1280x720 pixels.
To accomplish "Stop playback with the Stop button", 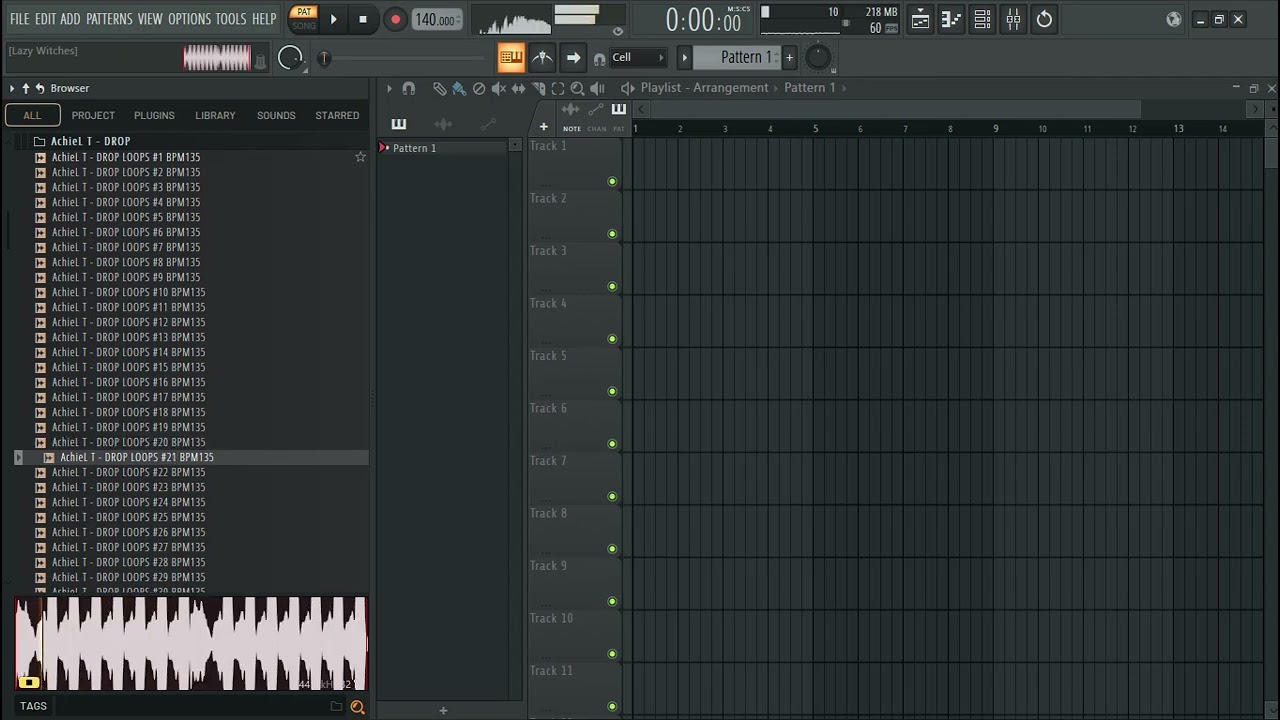I will [363, 19].
